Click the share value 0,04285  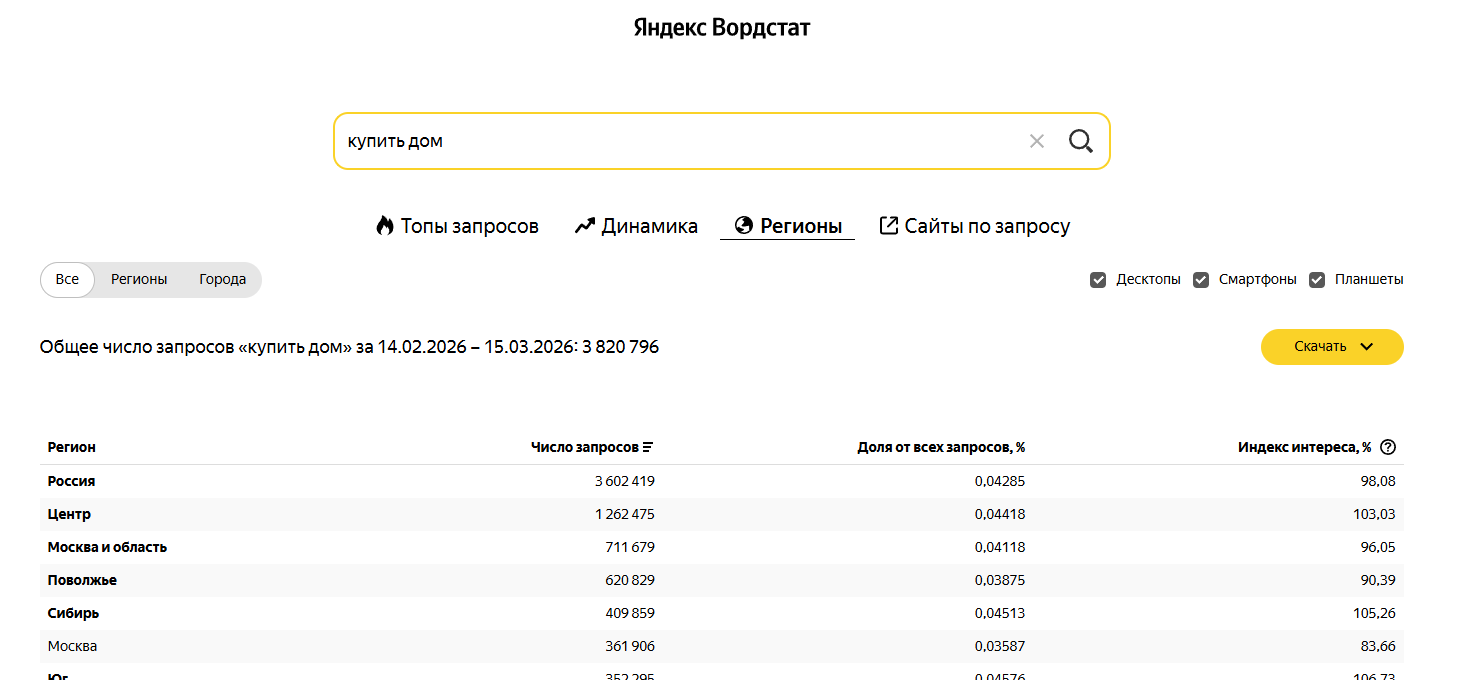1000,481
